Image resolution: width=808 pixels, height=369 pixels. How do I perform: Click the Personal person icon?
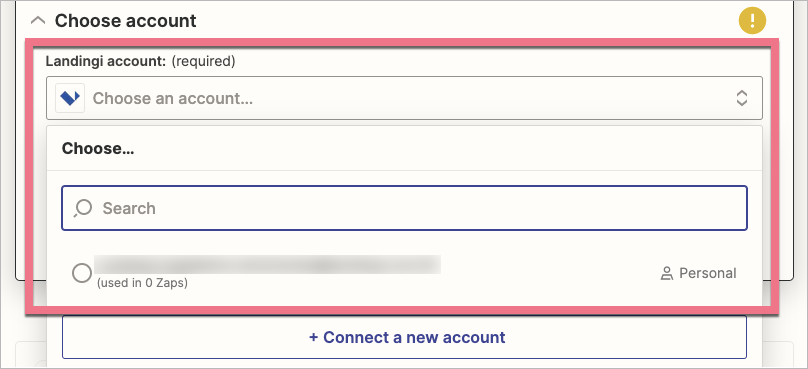[x=667, y=273]
